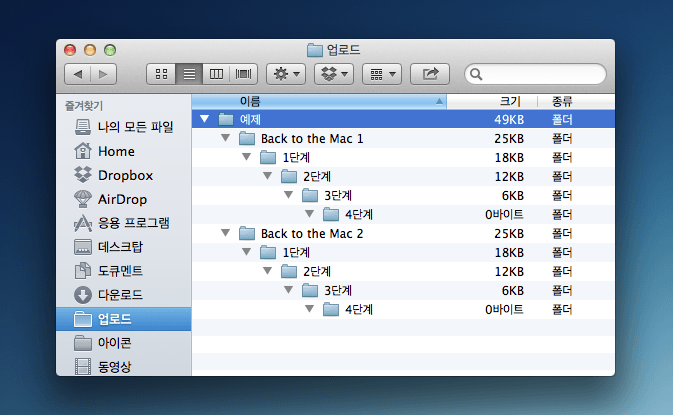The height and width of the screenshot is (415, 673).
Task: Click the 즐겨찾기 sidebar heading
Action: (x=84, y=106)
